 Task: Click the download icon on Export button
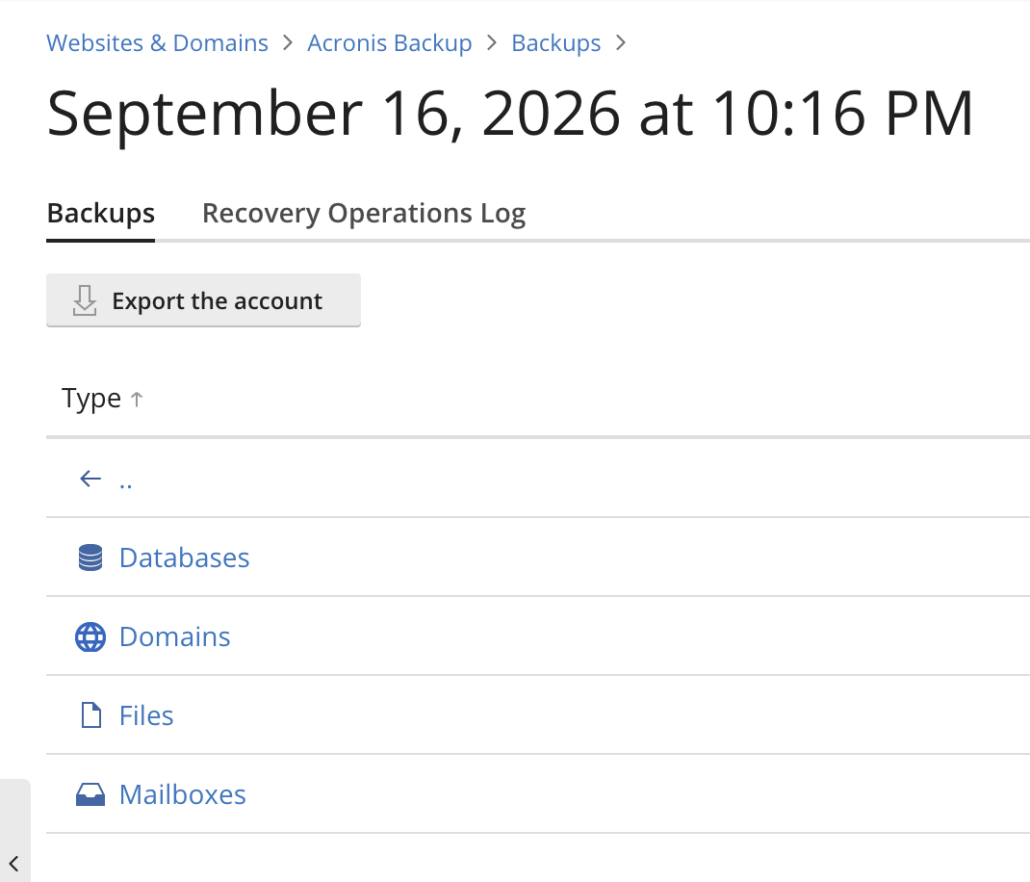[85, 300]
